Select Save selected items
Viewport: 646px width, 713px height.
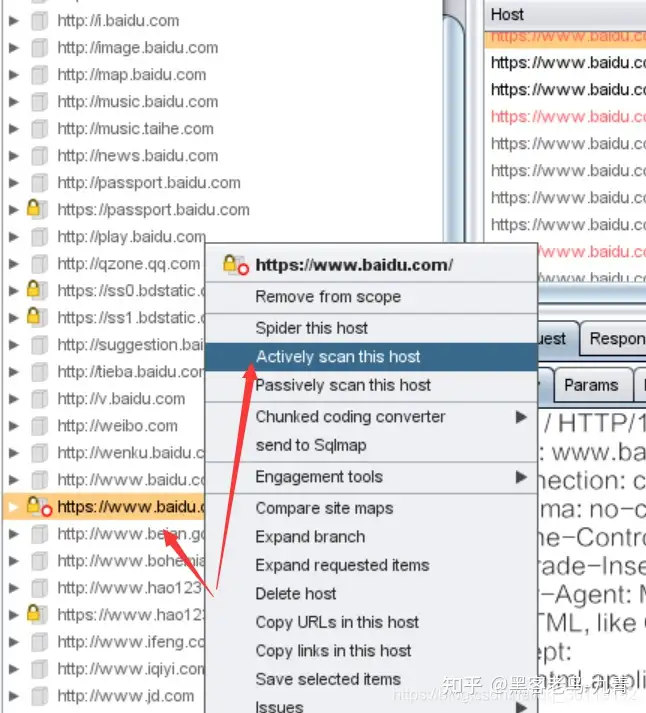[x=371, y=679]
